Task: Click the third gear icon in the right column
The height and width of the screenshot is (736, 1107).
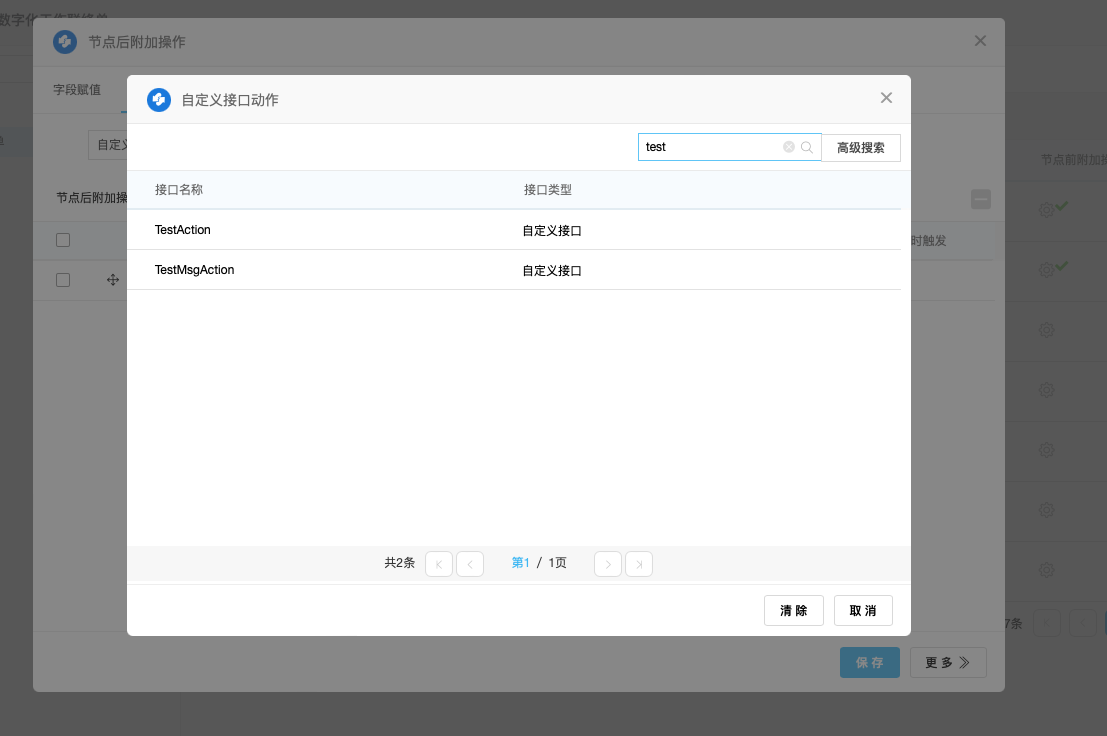Action: (x=1046, y=330)
